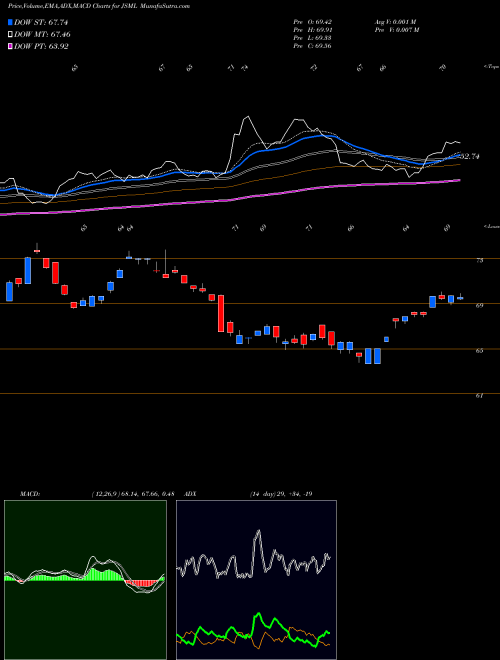Screen dimensions: 500x660
Task: Click the blue DOW ST legend swatch
Action: point(11,22)
